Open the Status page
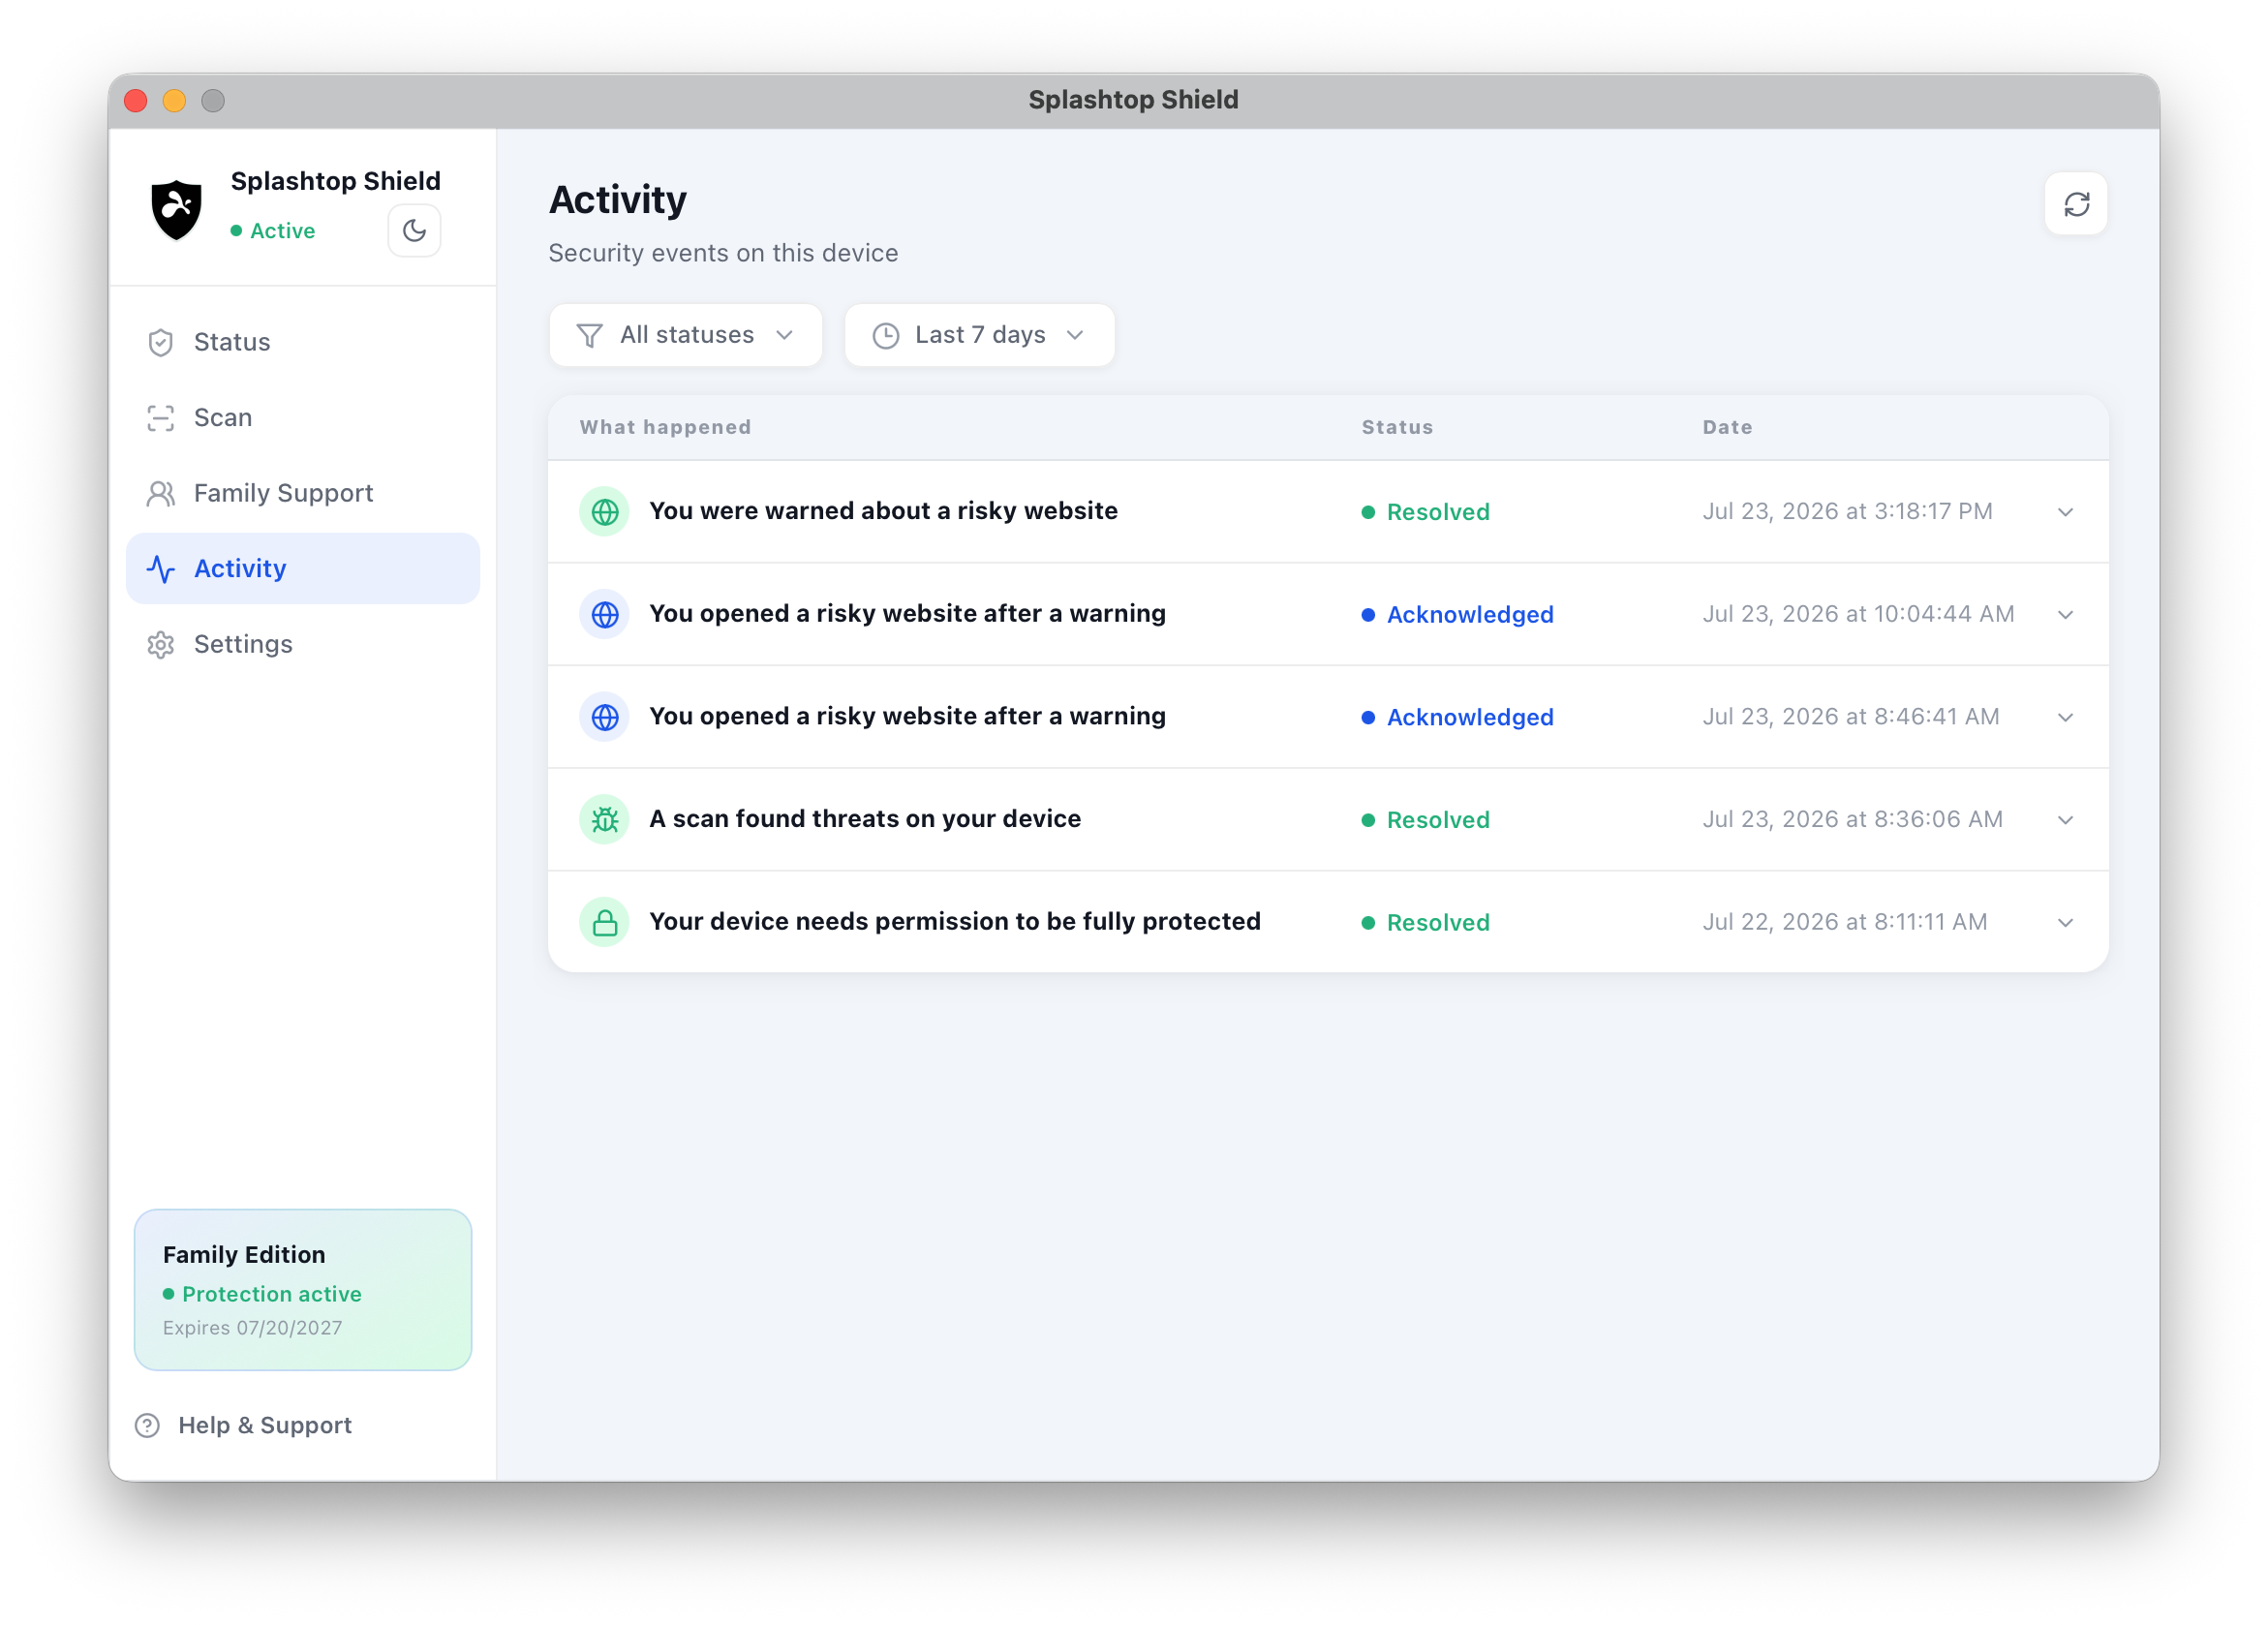The width and height of the screenshot is (2268, 1625). coord(303,342)
